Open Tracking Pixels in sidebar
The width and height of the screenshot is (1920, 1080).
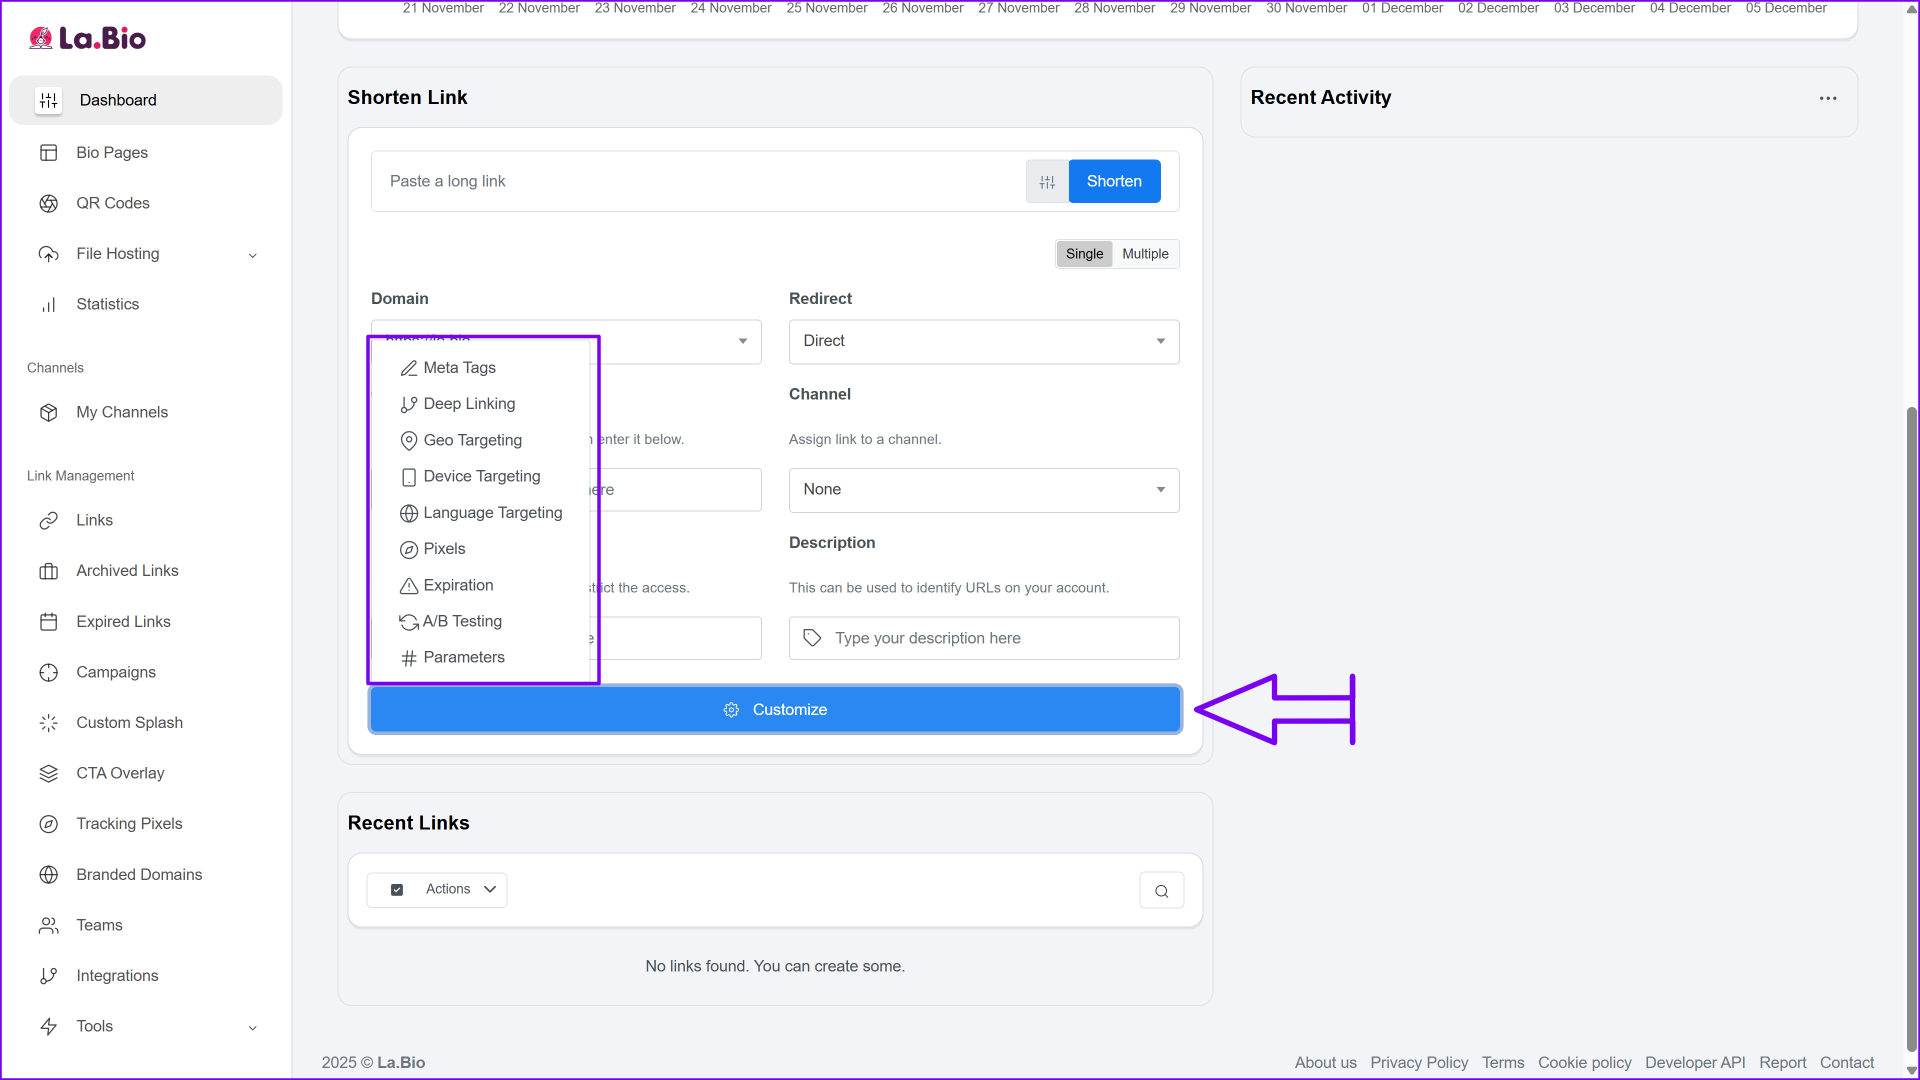129,824
